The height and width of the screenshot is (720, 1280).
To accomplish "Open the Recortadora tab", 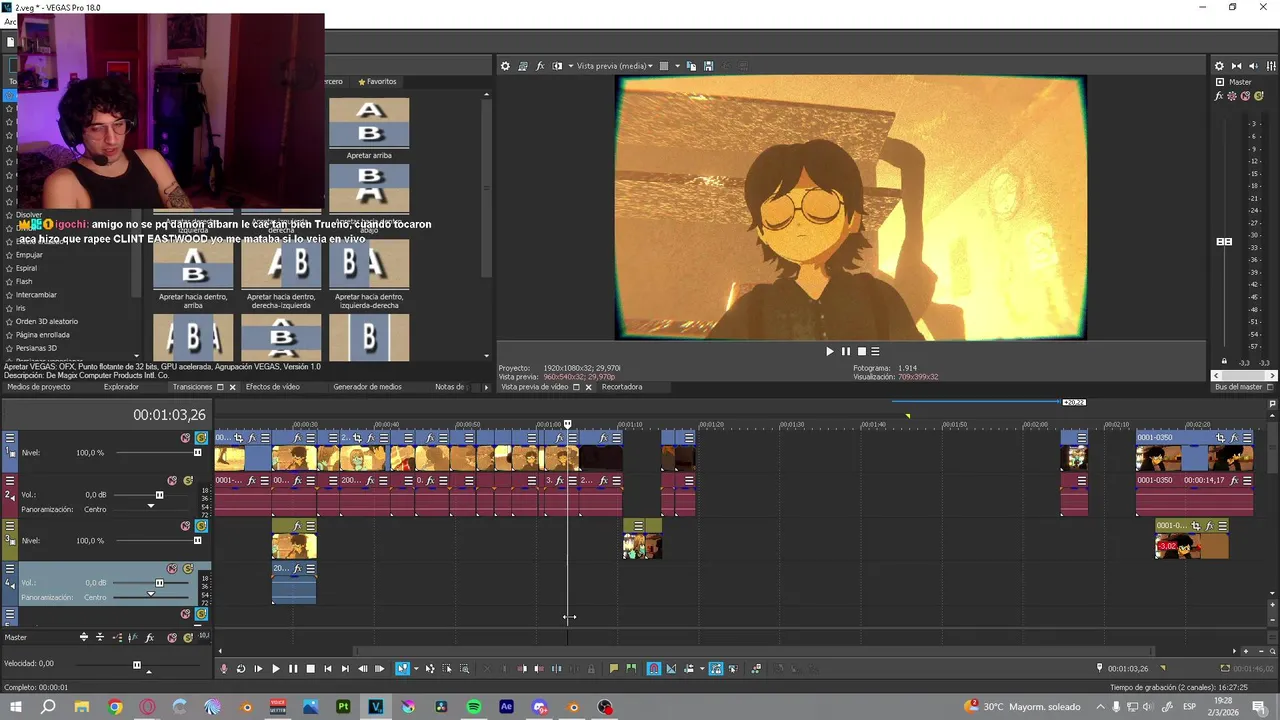I will click(622, 387).
